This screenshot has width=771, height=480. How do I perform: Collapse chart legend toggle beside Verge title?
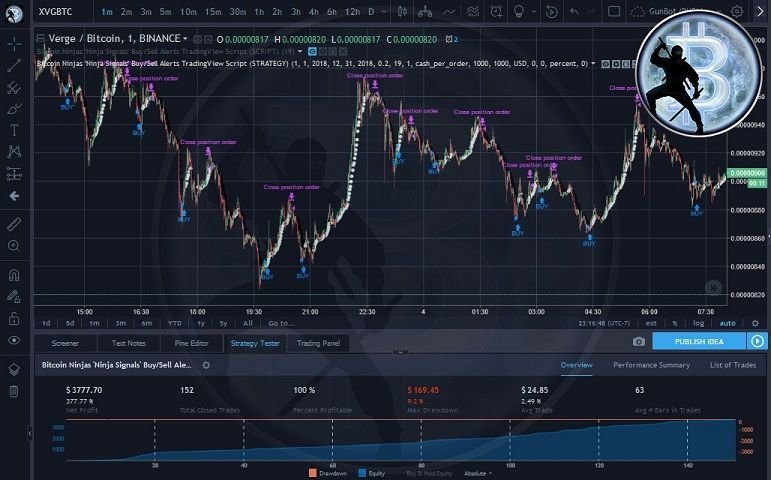coord(40,38)
